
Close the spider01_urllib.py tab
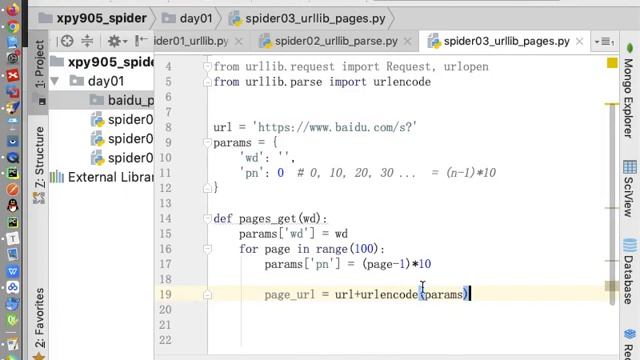click(x=239, y=41)
